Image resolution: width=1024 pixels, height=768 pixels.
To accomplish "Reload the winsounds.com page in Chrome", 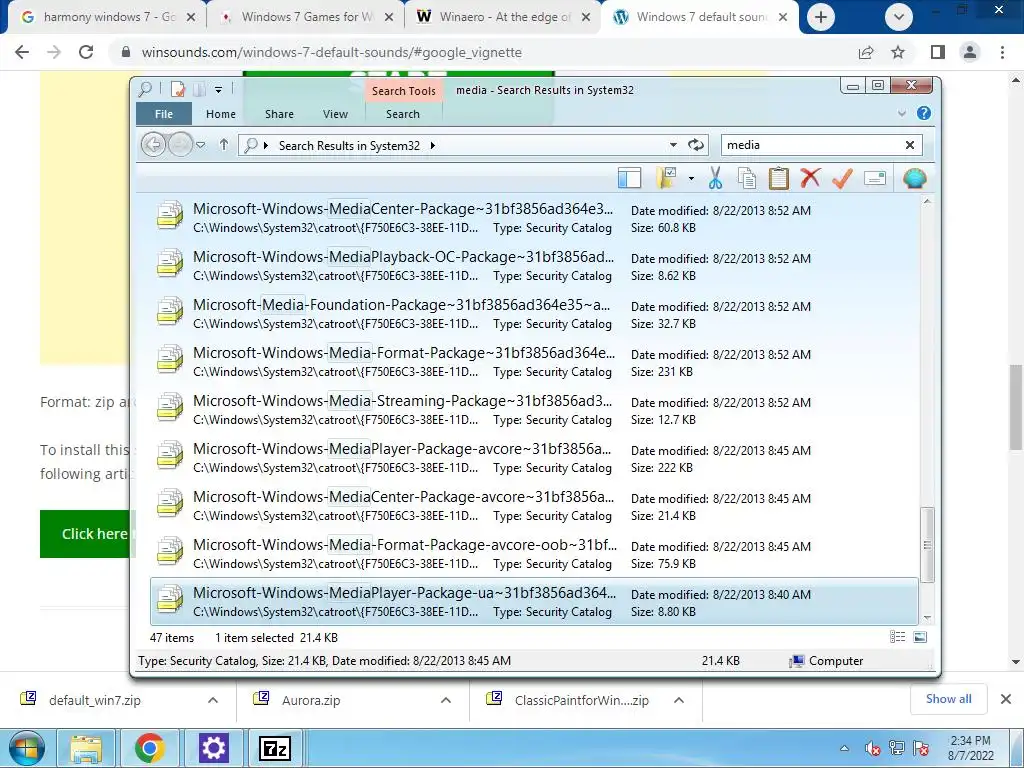I will tap(86, 52).
